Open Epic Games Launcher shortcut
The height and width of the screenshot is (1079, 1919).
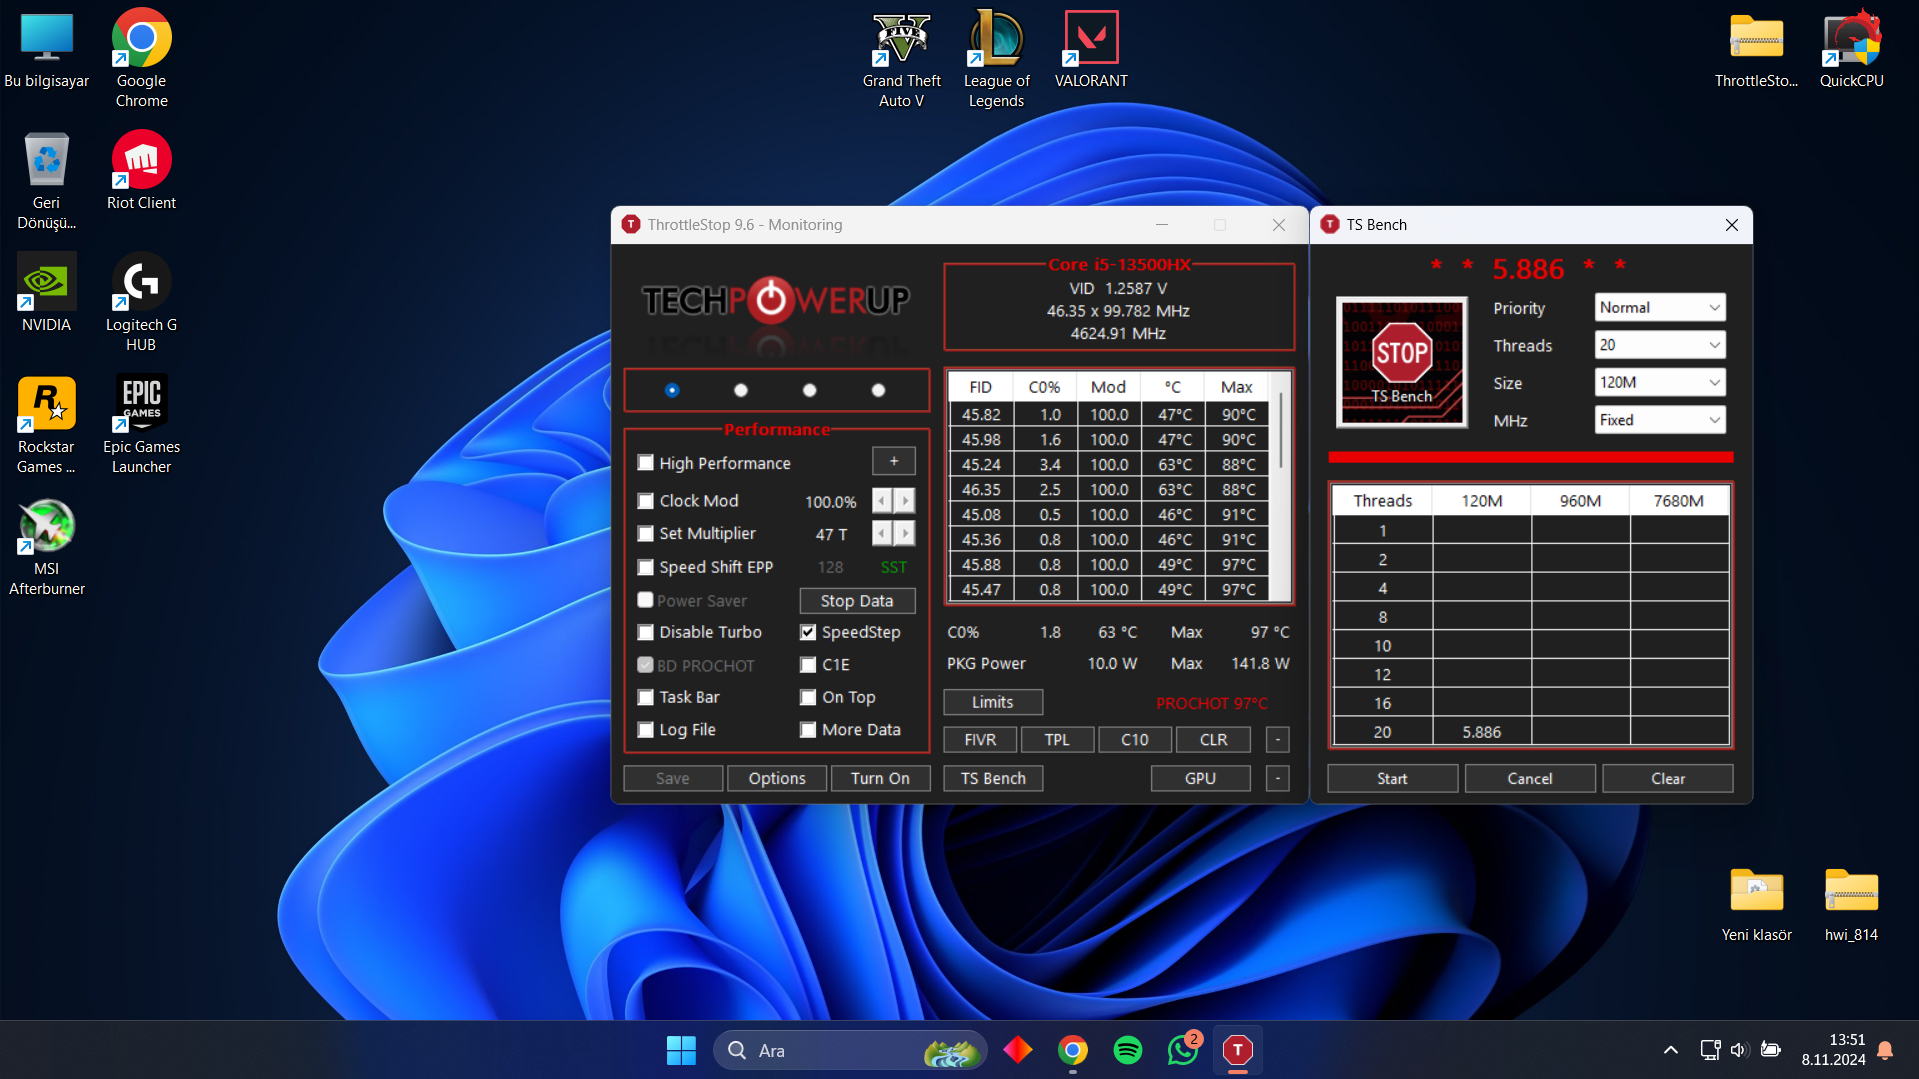141,425
